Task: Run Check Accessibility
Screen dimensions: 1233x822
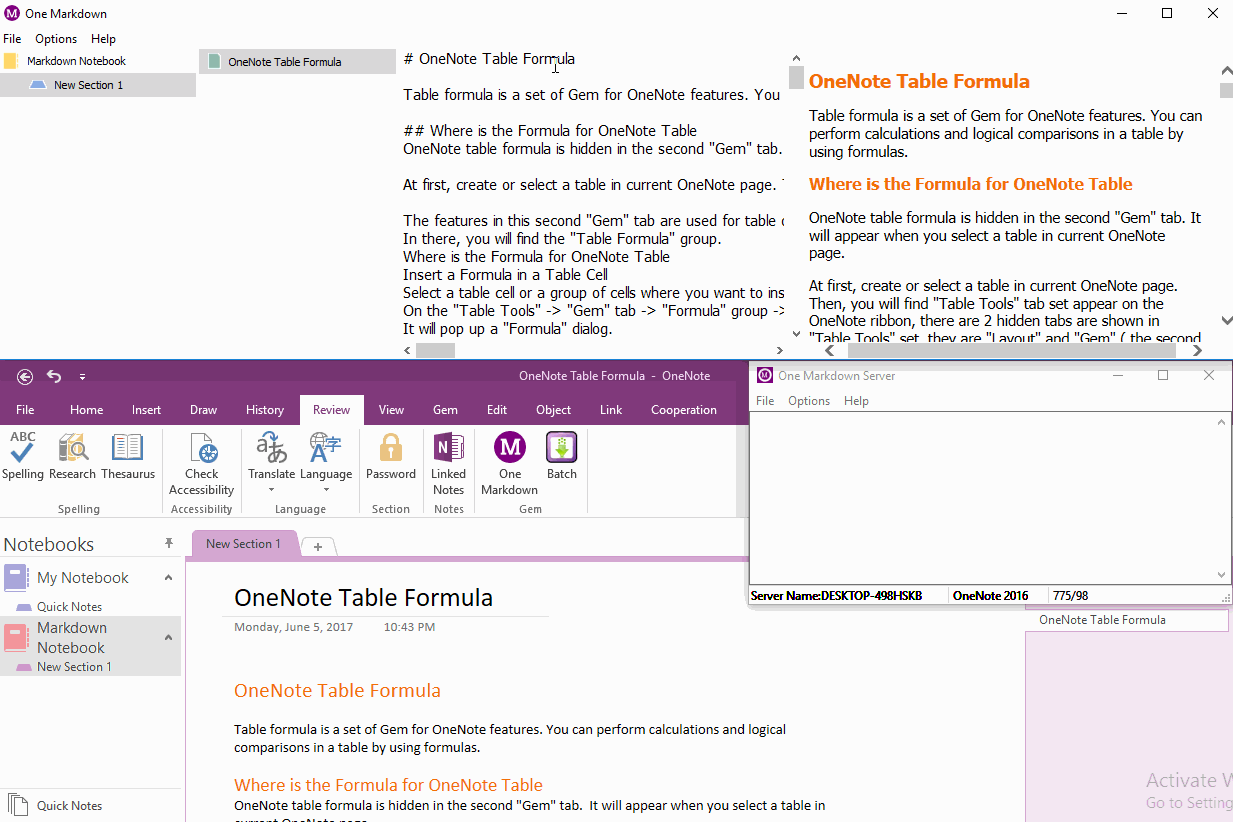Action: click(x=202, y=447)
